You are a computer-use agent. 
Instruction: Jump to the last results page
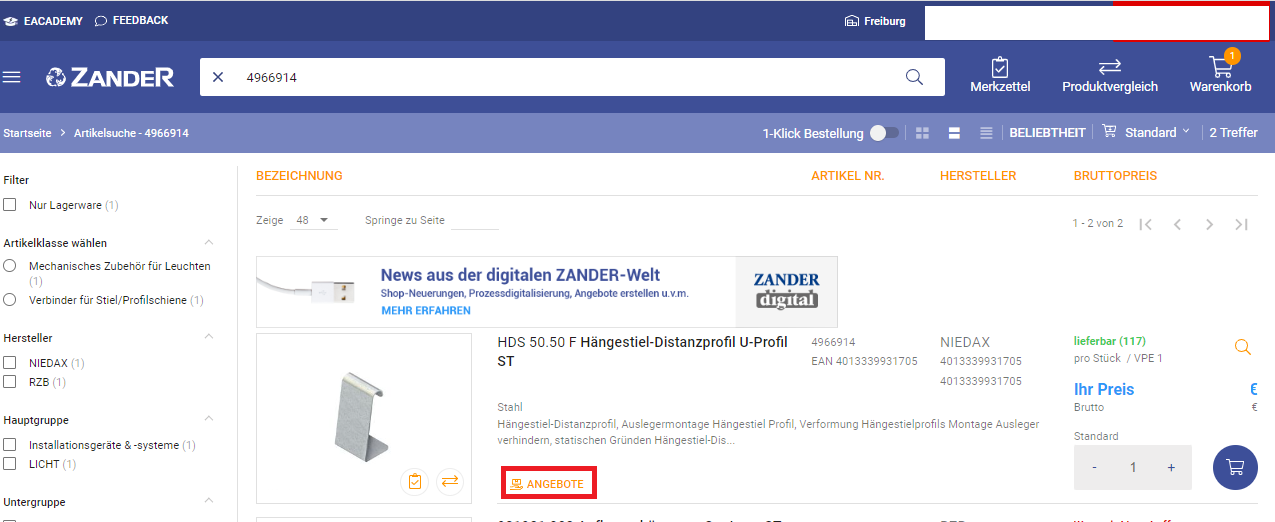tap(1241, 224)
